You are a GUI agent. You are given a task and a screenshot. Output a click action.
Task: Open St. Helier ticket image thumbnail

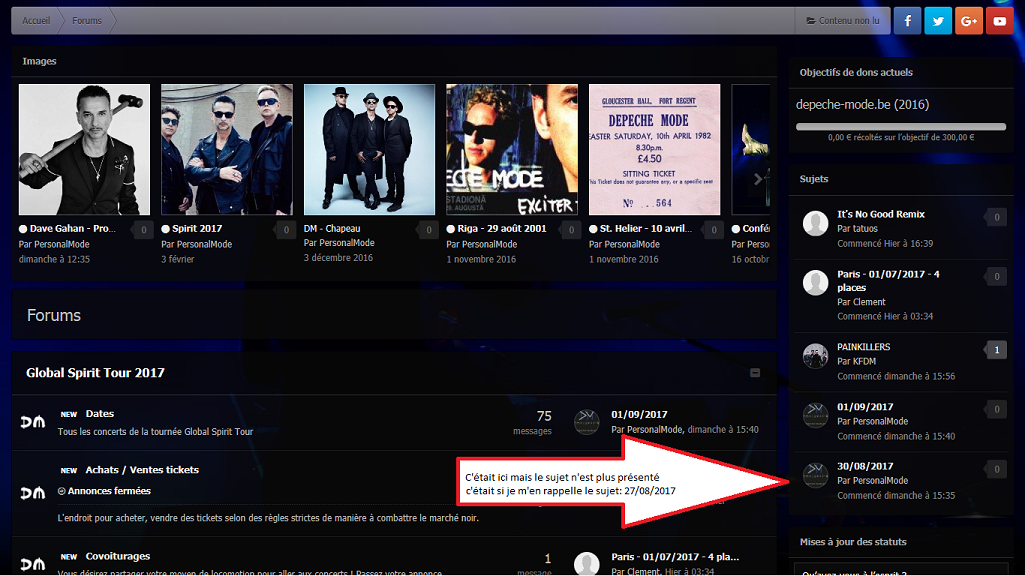(654, 149)
